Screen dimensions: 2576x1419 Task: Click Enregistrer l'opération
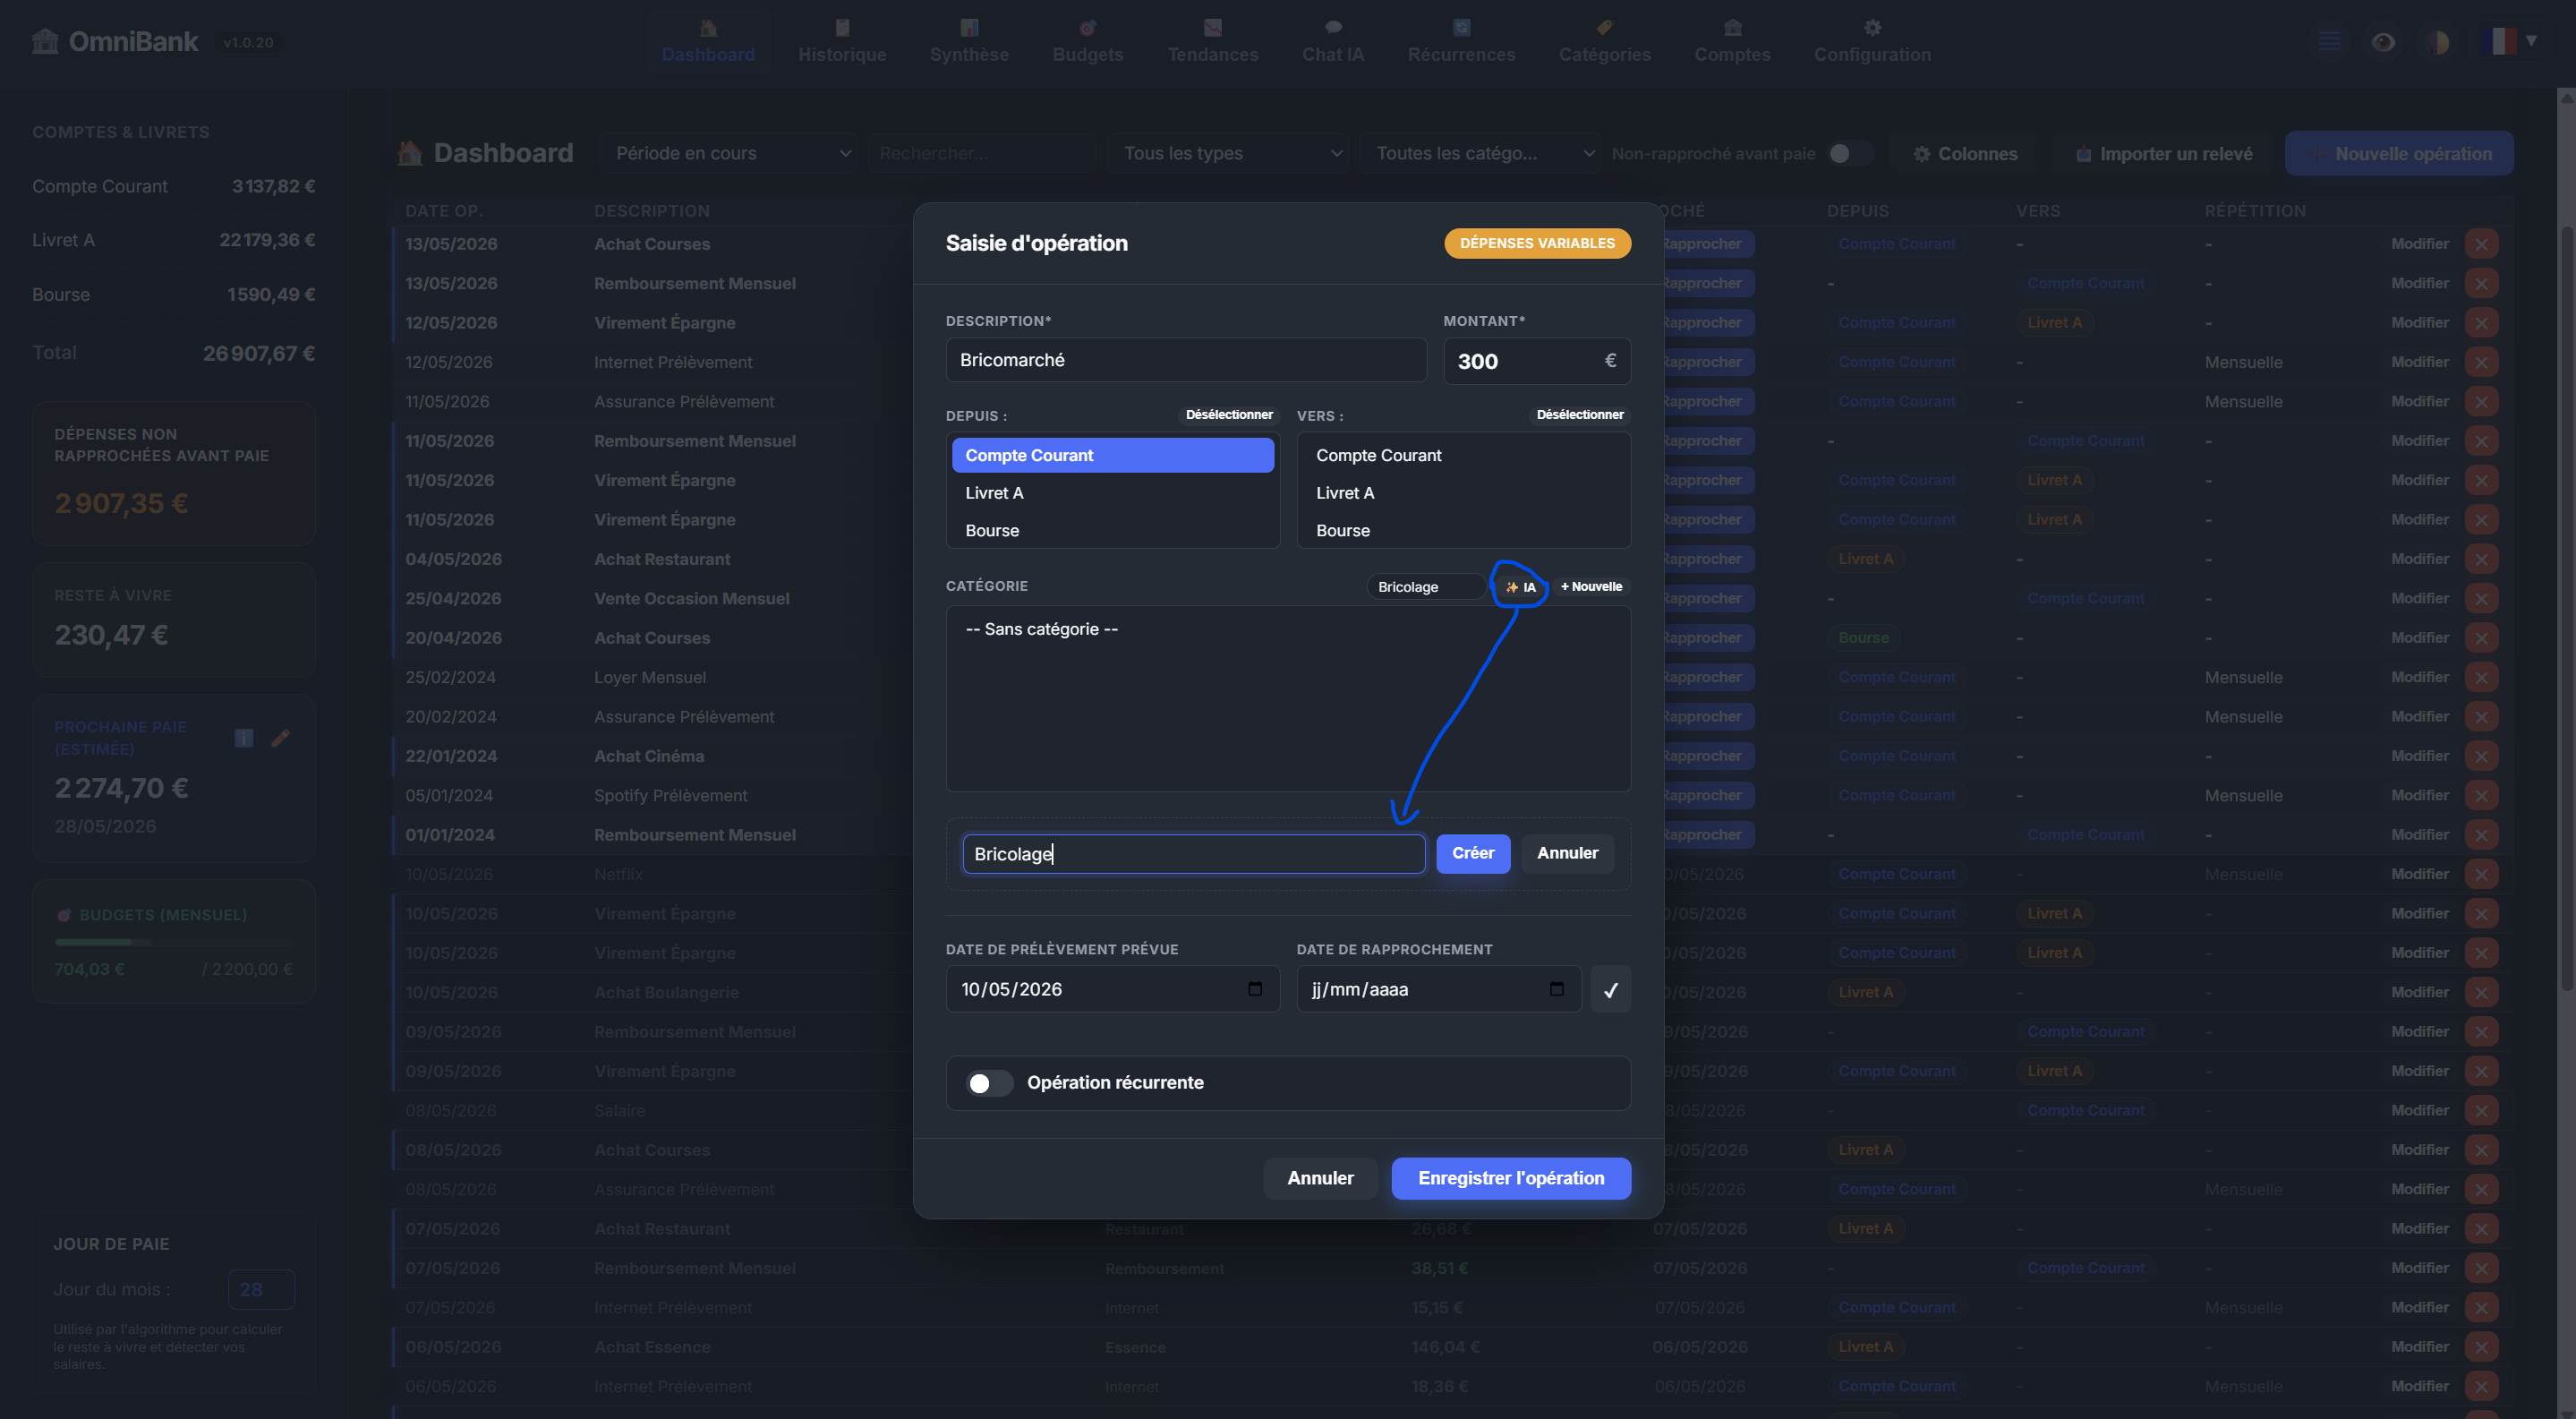click(1510, 1178)
